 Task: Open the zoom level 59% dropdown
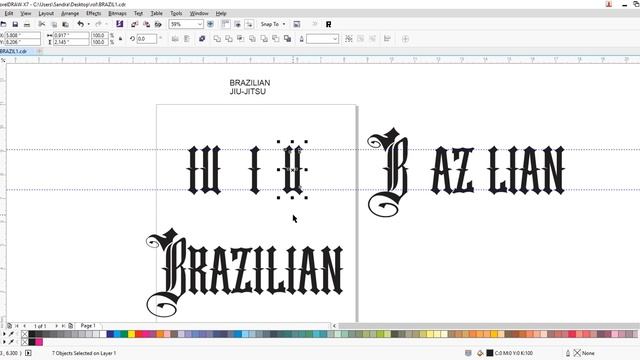pyautogui.click(x=200, y=24)
